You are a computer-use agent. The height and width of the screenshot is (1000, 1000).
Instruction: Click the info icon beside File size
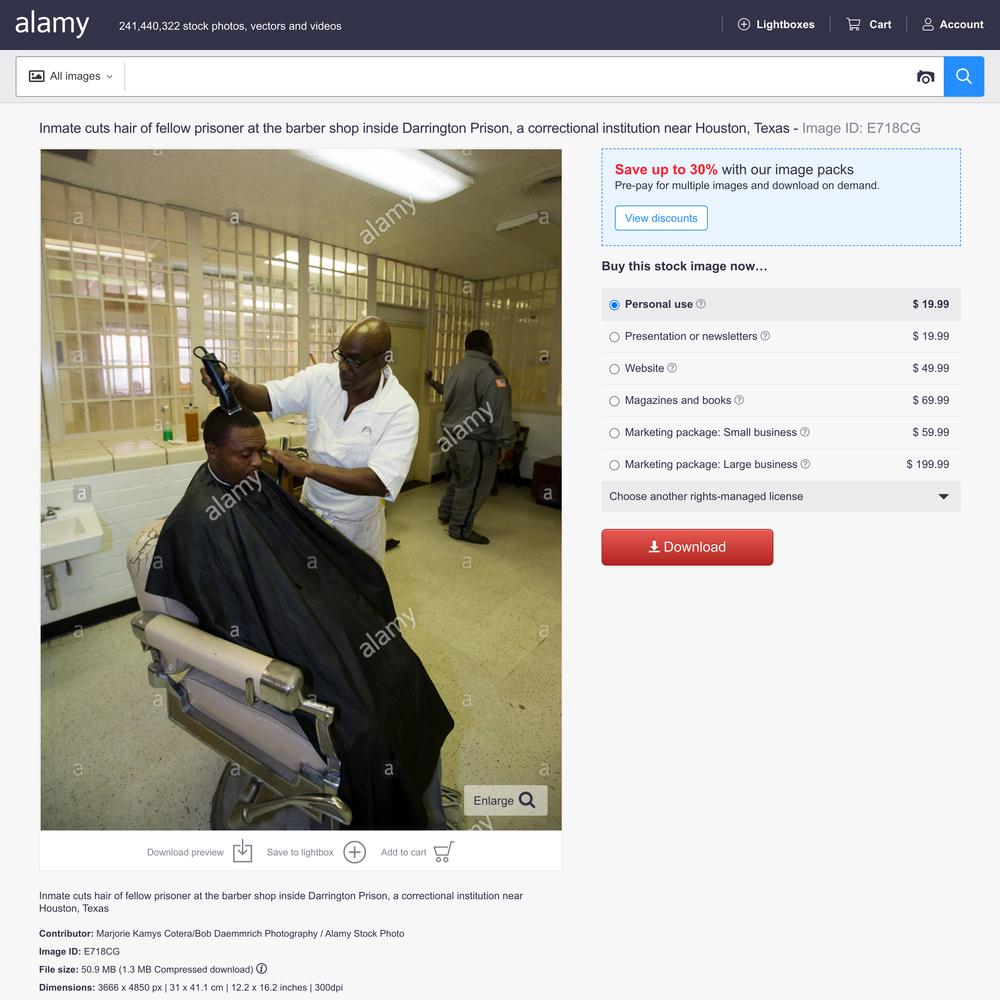click(x=261, y=969)
